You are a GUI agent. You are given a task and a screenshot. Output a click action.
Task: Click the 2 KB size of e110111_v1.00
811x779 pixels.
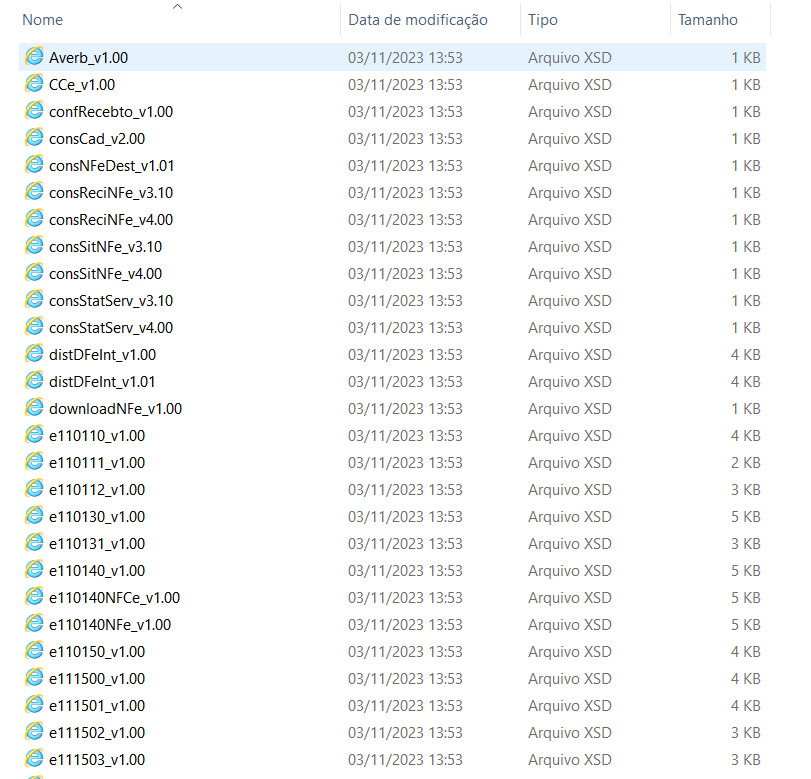(745, 462)
